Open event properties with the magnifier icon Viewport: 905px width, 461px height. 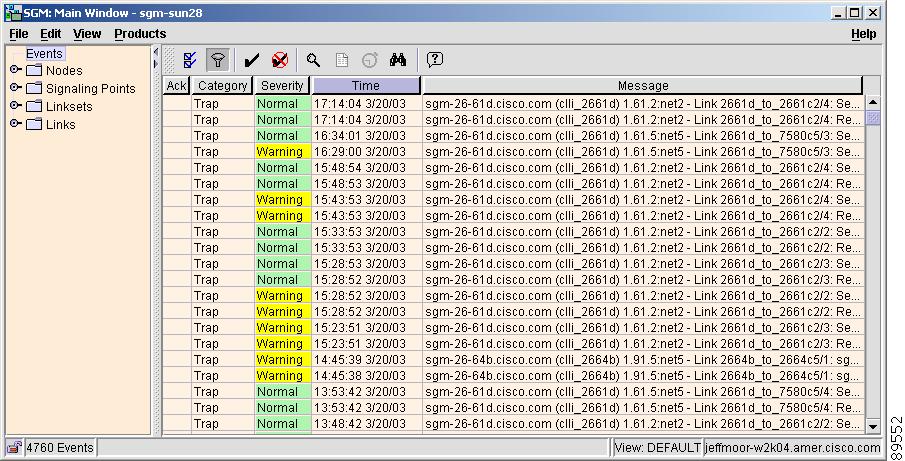tap(313, 59)
